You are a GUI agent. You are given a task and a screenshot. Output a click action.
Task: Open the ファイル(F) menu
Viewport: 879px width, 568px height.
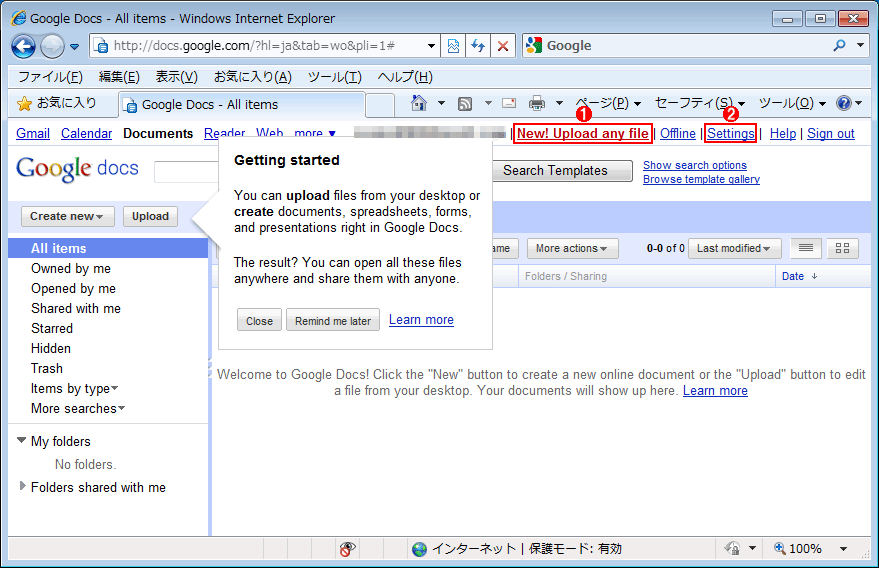50,77
